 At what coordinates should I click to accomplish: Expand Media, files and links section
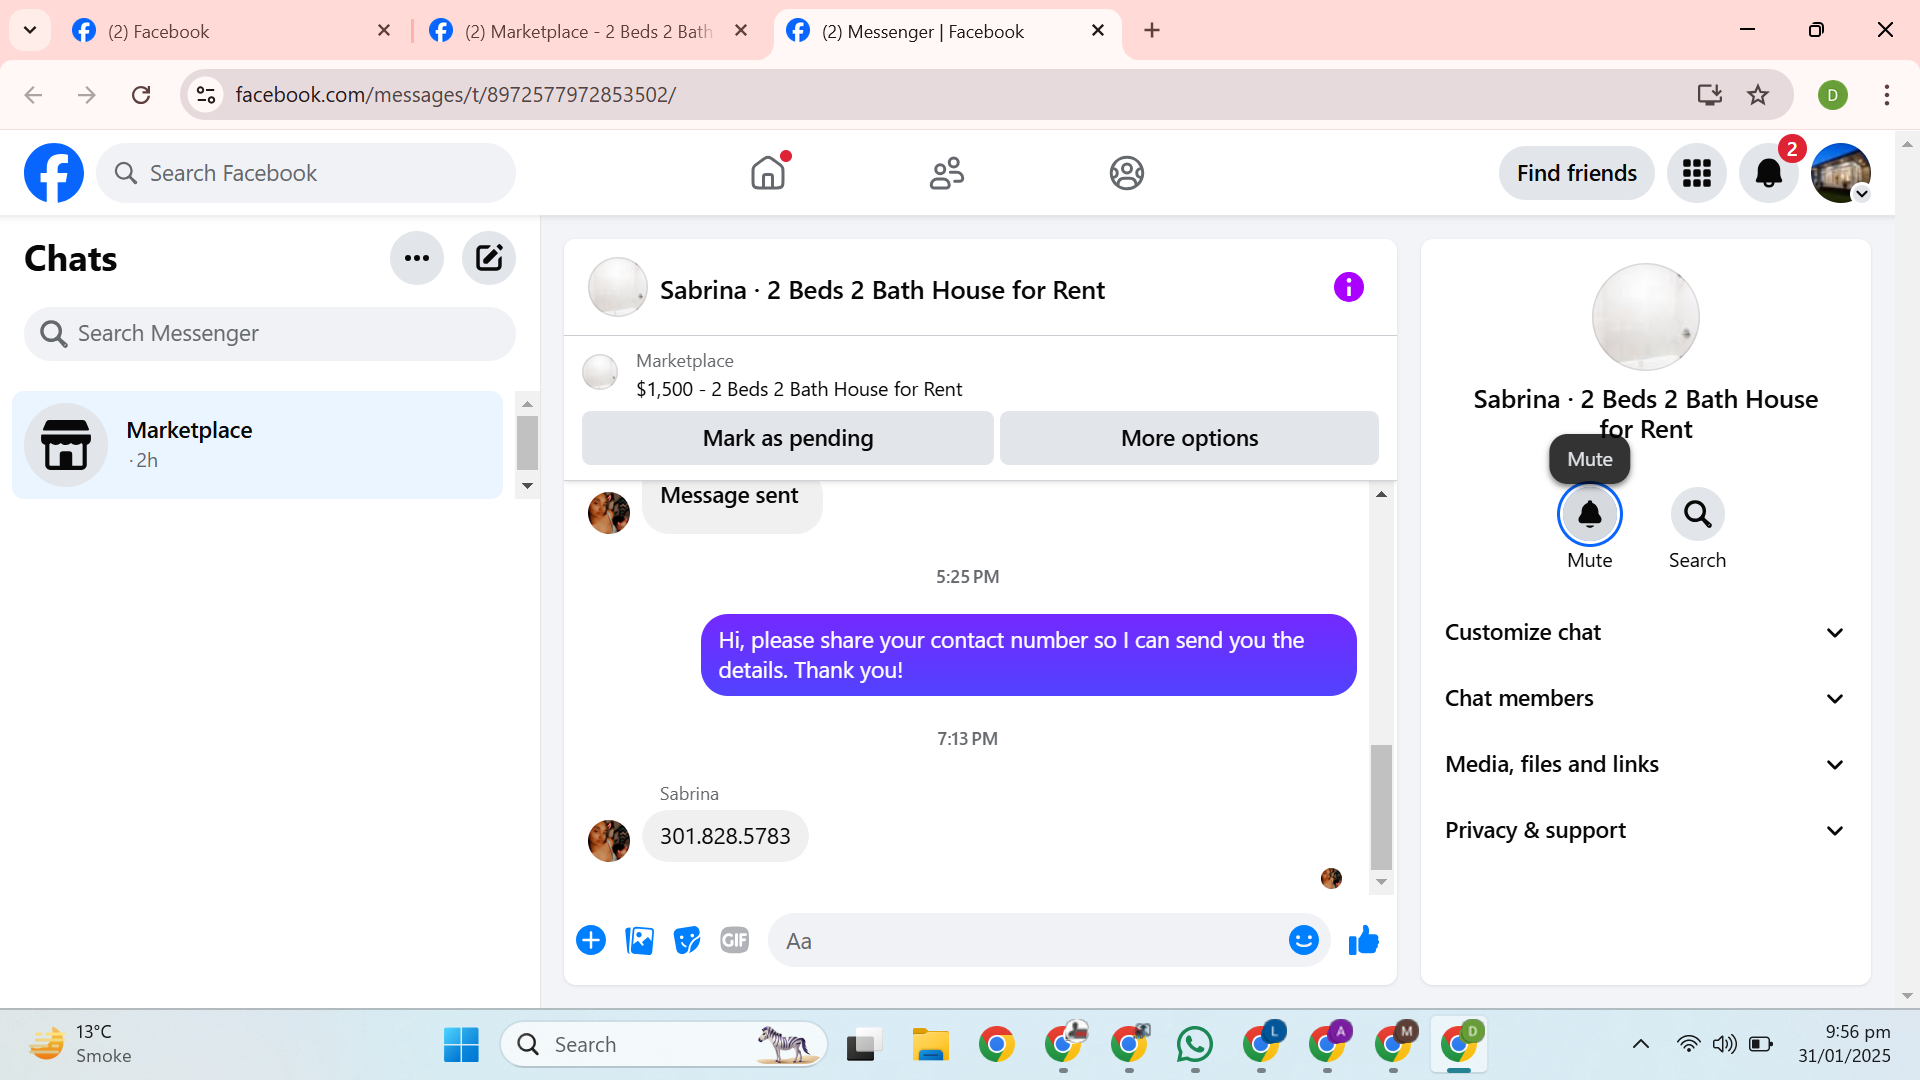tap(1645, 764)
